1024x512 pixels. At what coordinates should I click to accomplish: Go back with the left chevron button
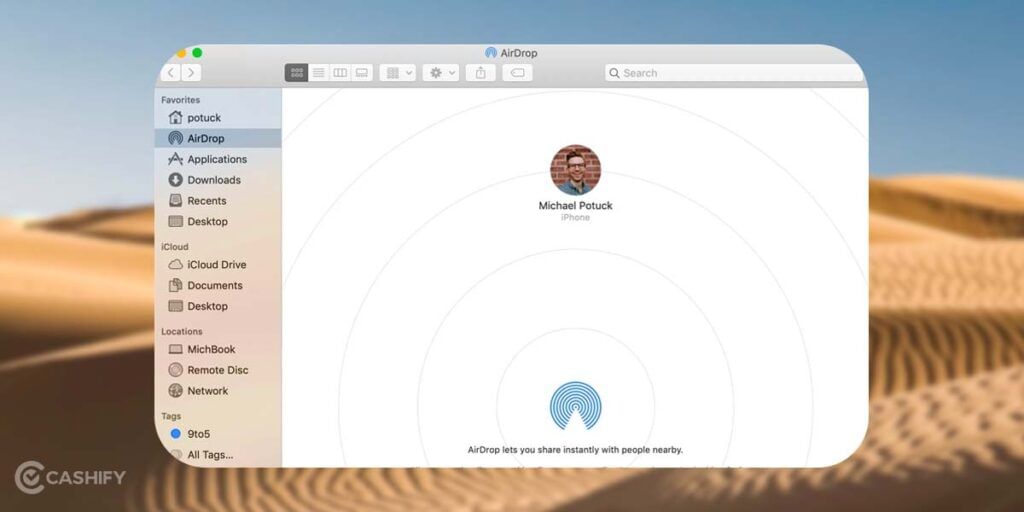point(171,72)
